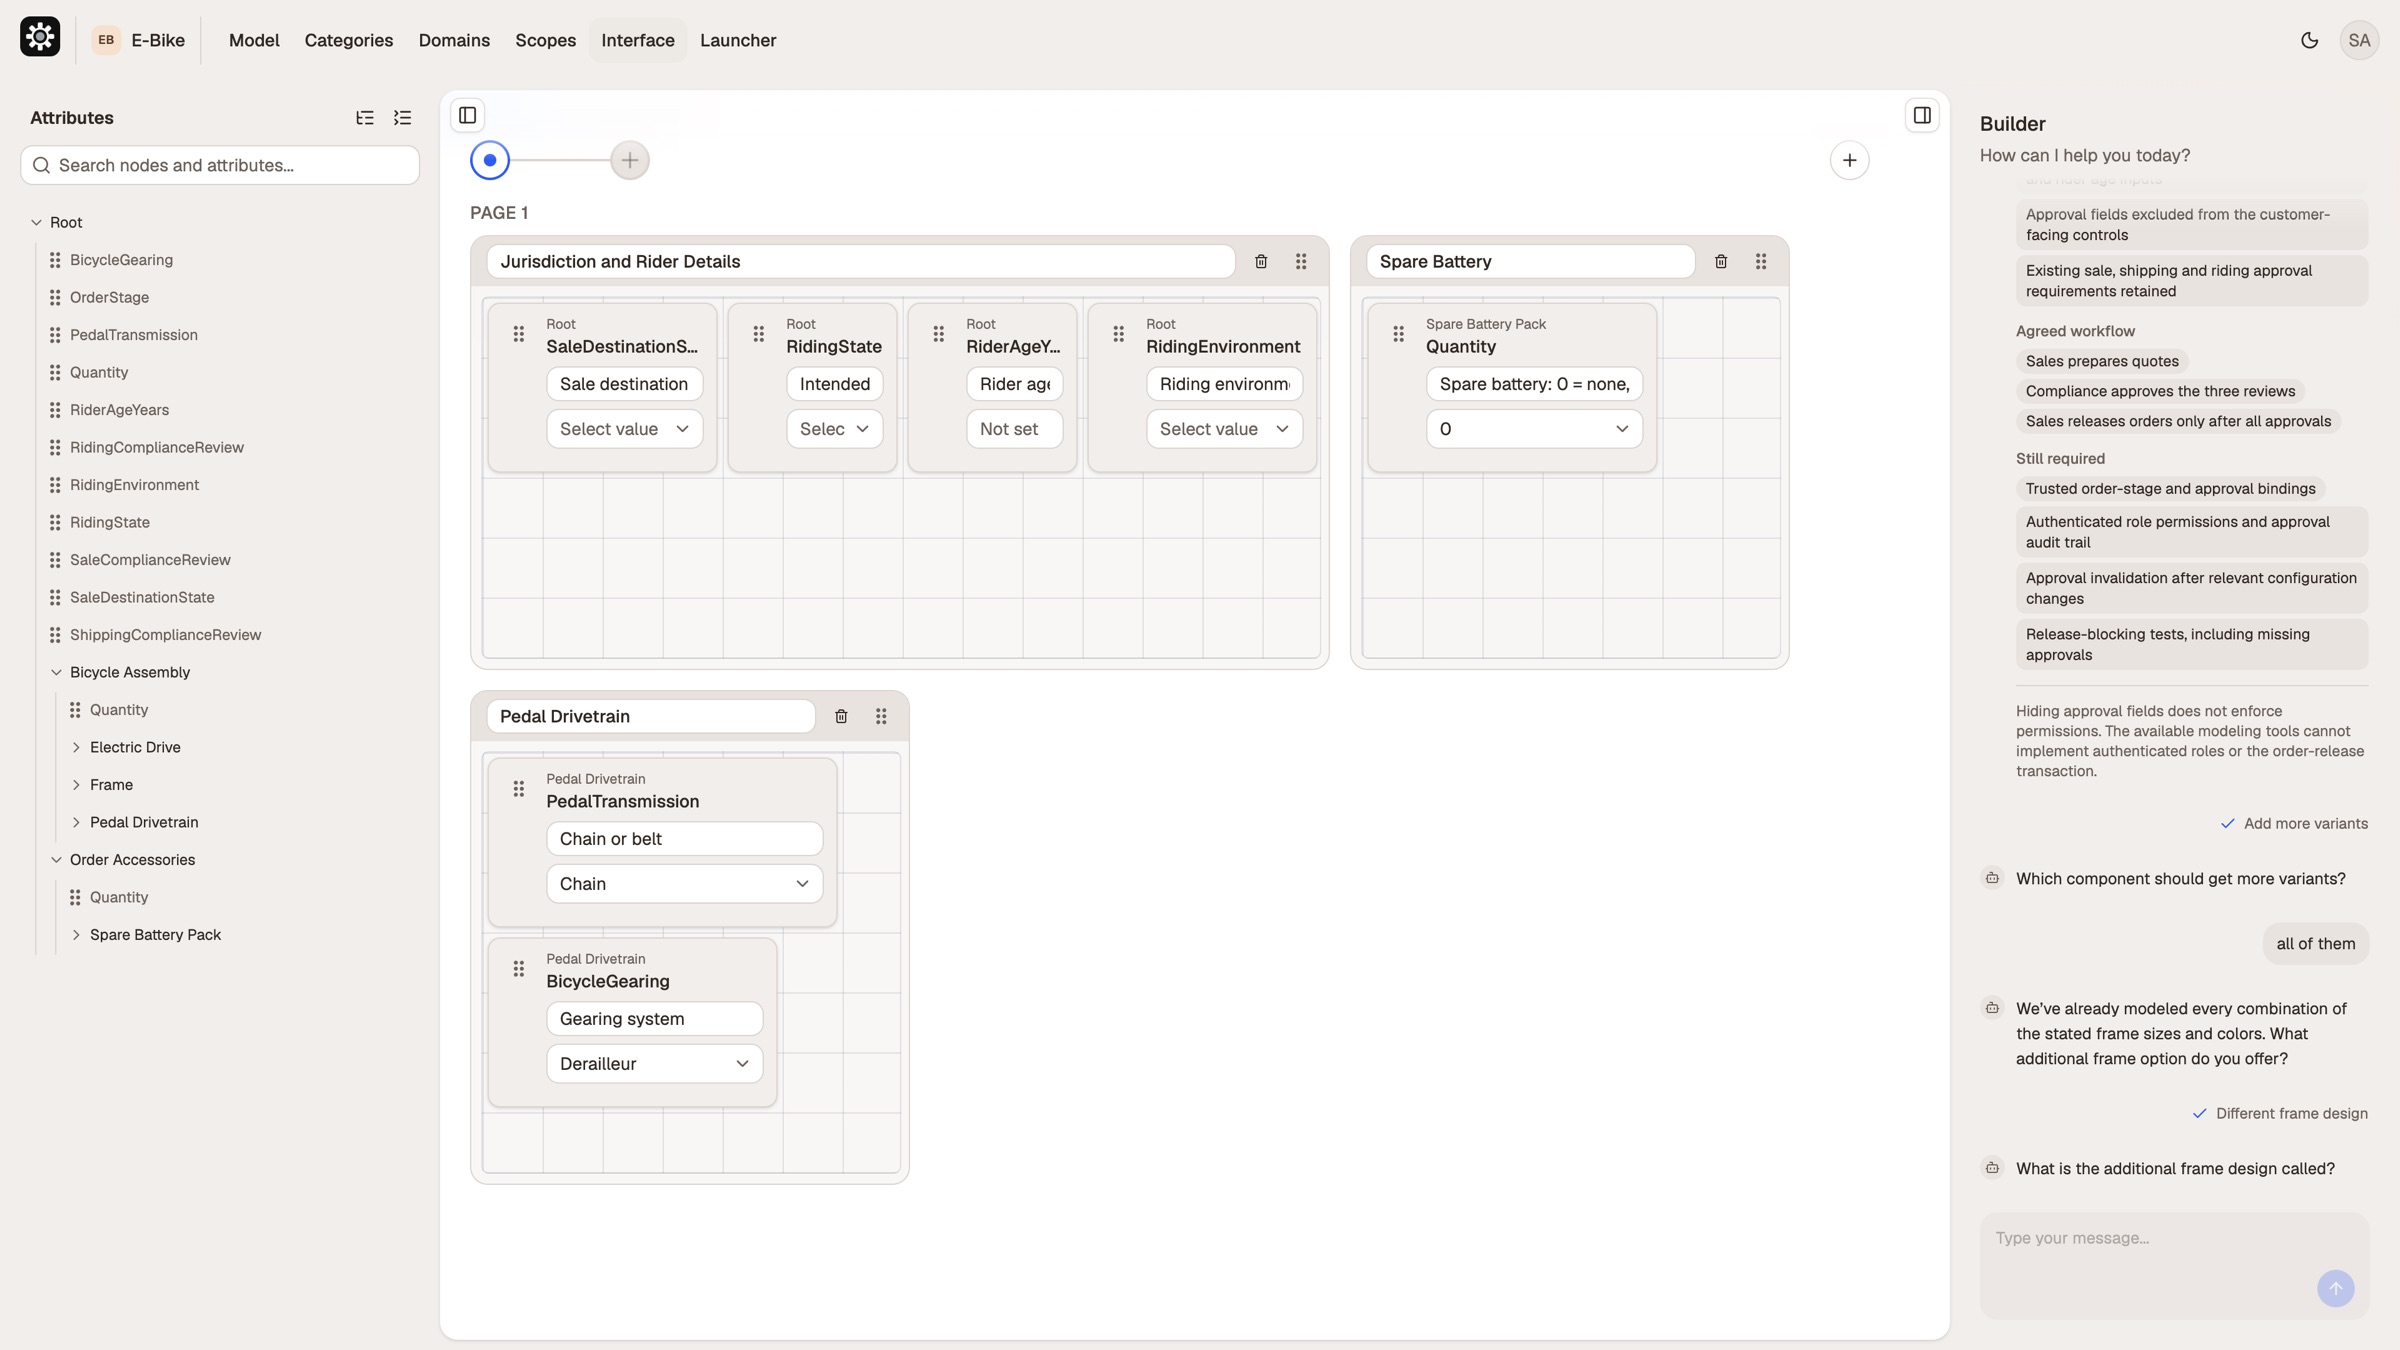
Task: Toggle left sidebar panel icon
Action: pos(467,116)
